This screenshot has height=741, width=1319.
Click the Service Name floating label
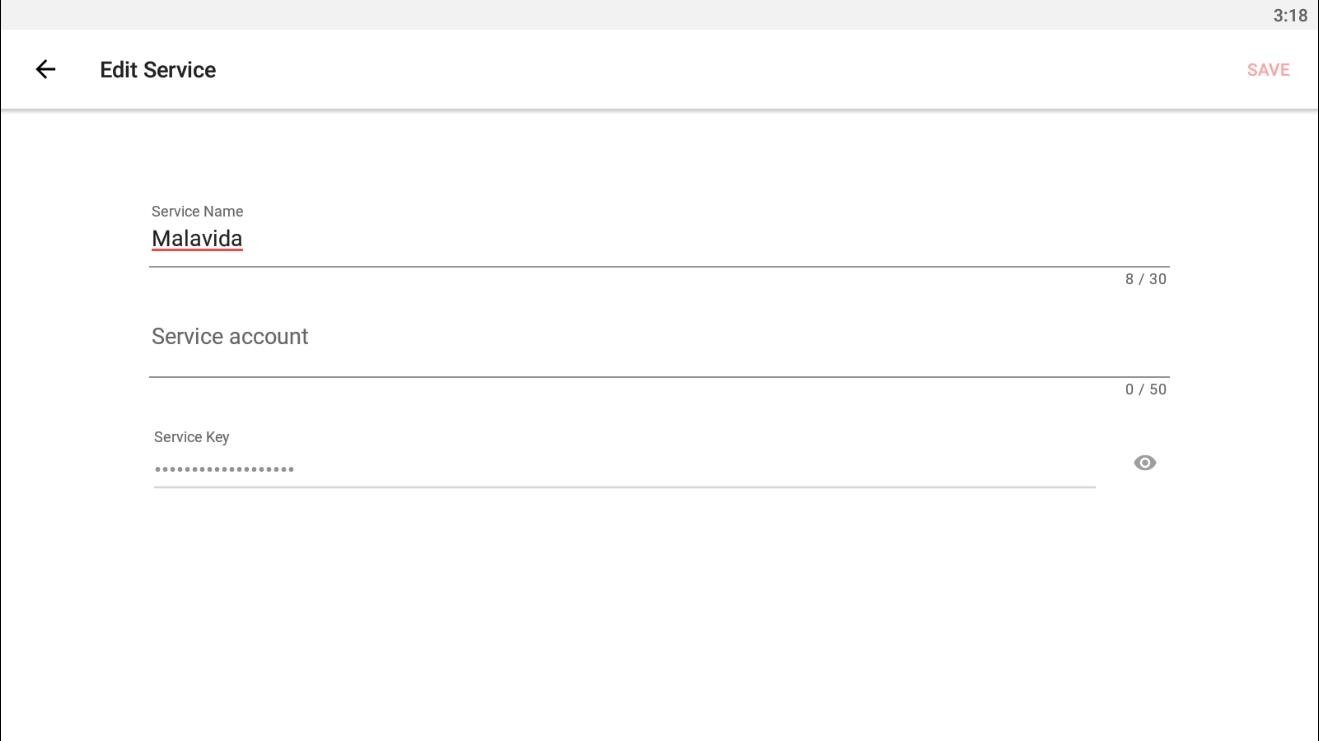pyautogui.click(x=197, y=211)
